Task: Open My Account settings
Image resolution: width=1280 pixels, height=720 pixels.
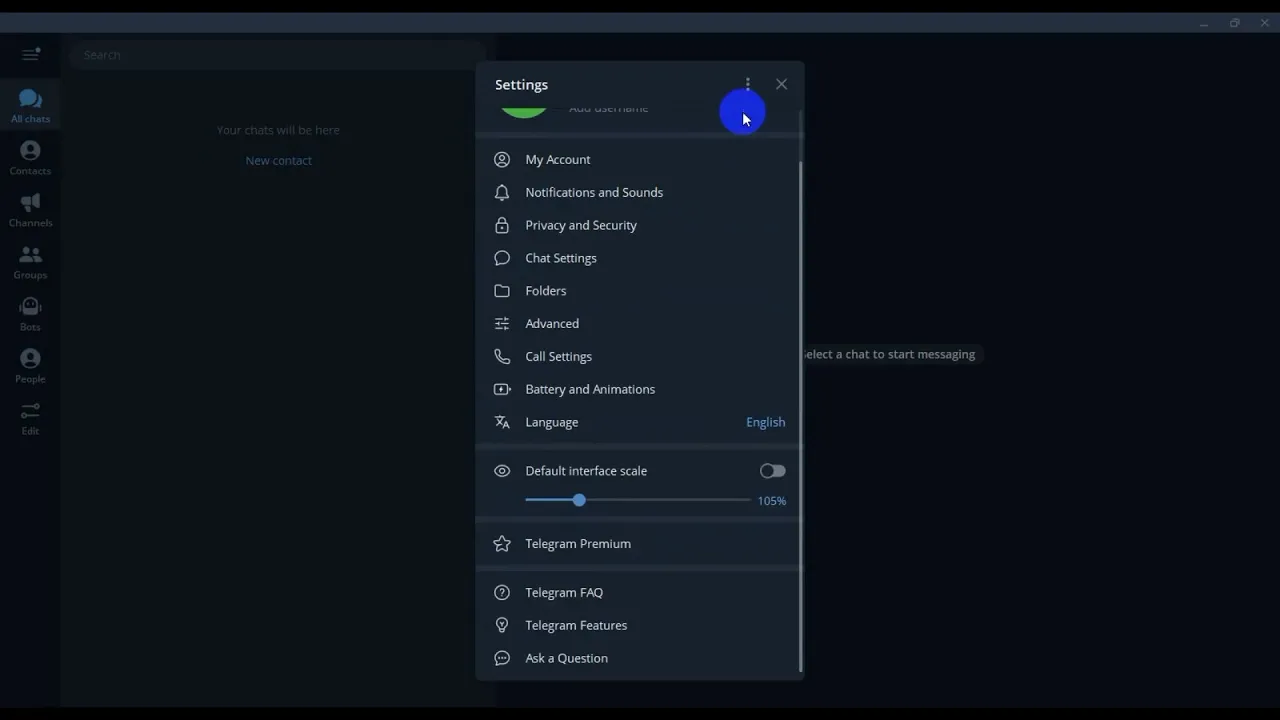Action: pos(638,159)
